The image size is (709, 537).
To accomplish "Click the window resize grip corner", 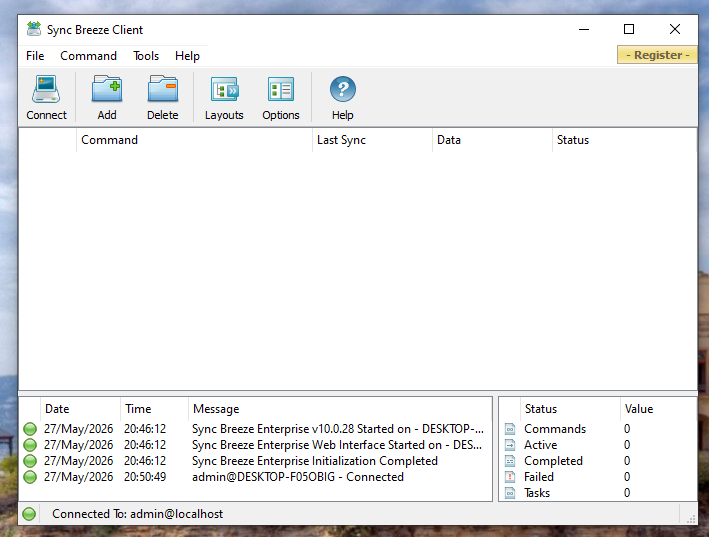I will click(x=691, y=519).
